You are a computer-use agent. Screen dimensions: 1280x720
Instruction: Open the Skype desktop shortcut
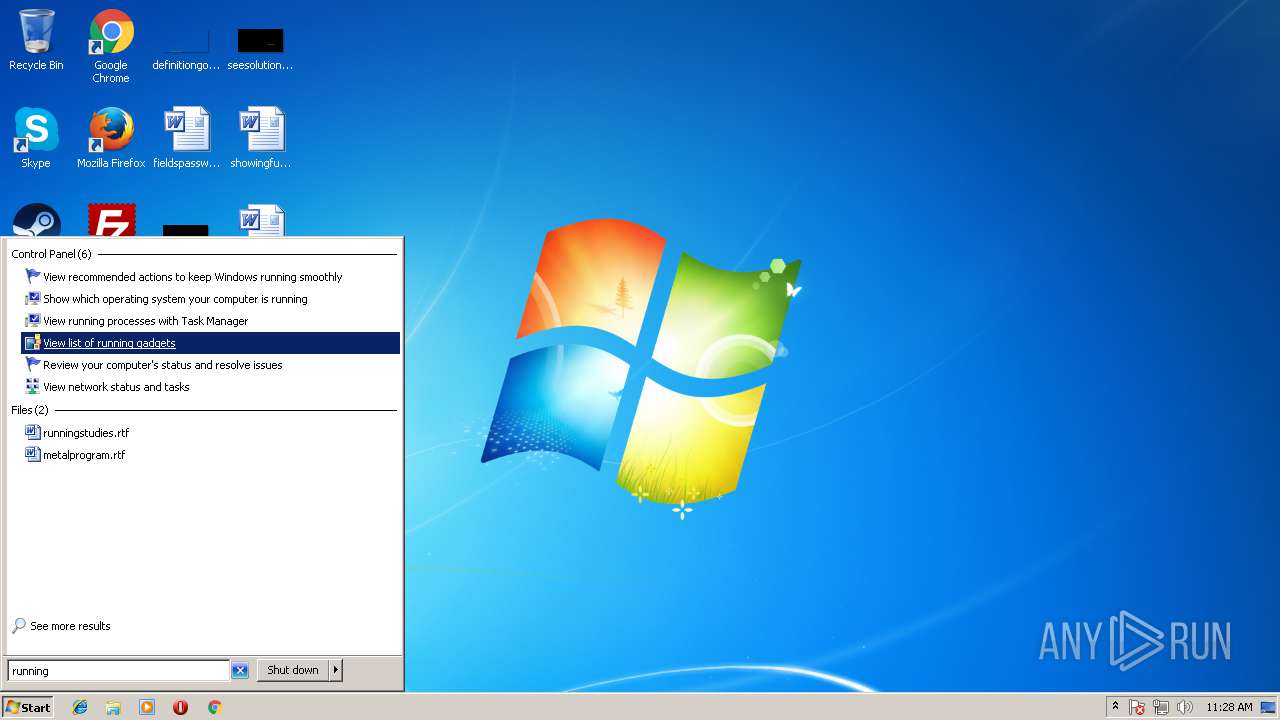click(36, 138)
